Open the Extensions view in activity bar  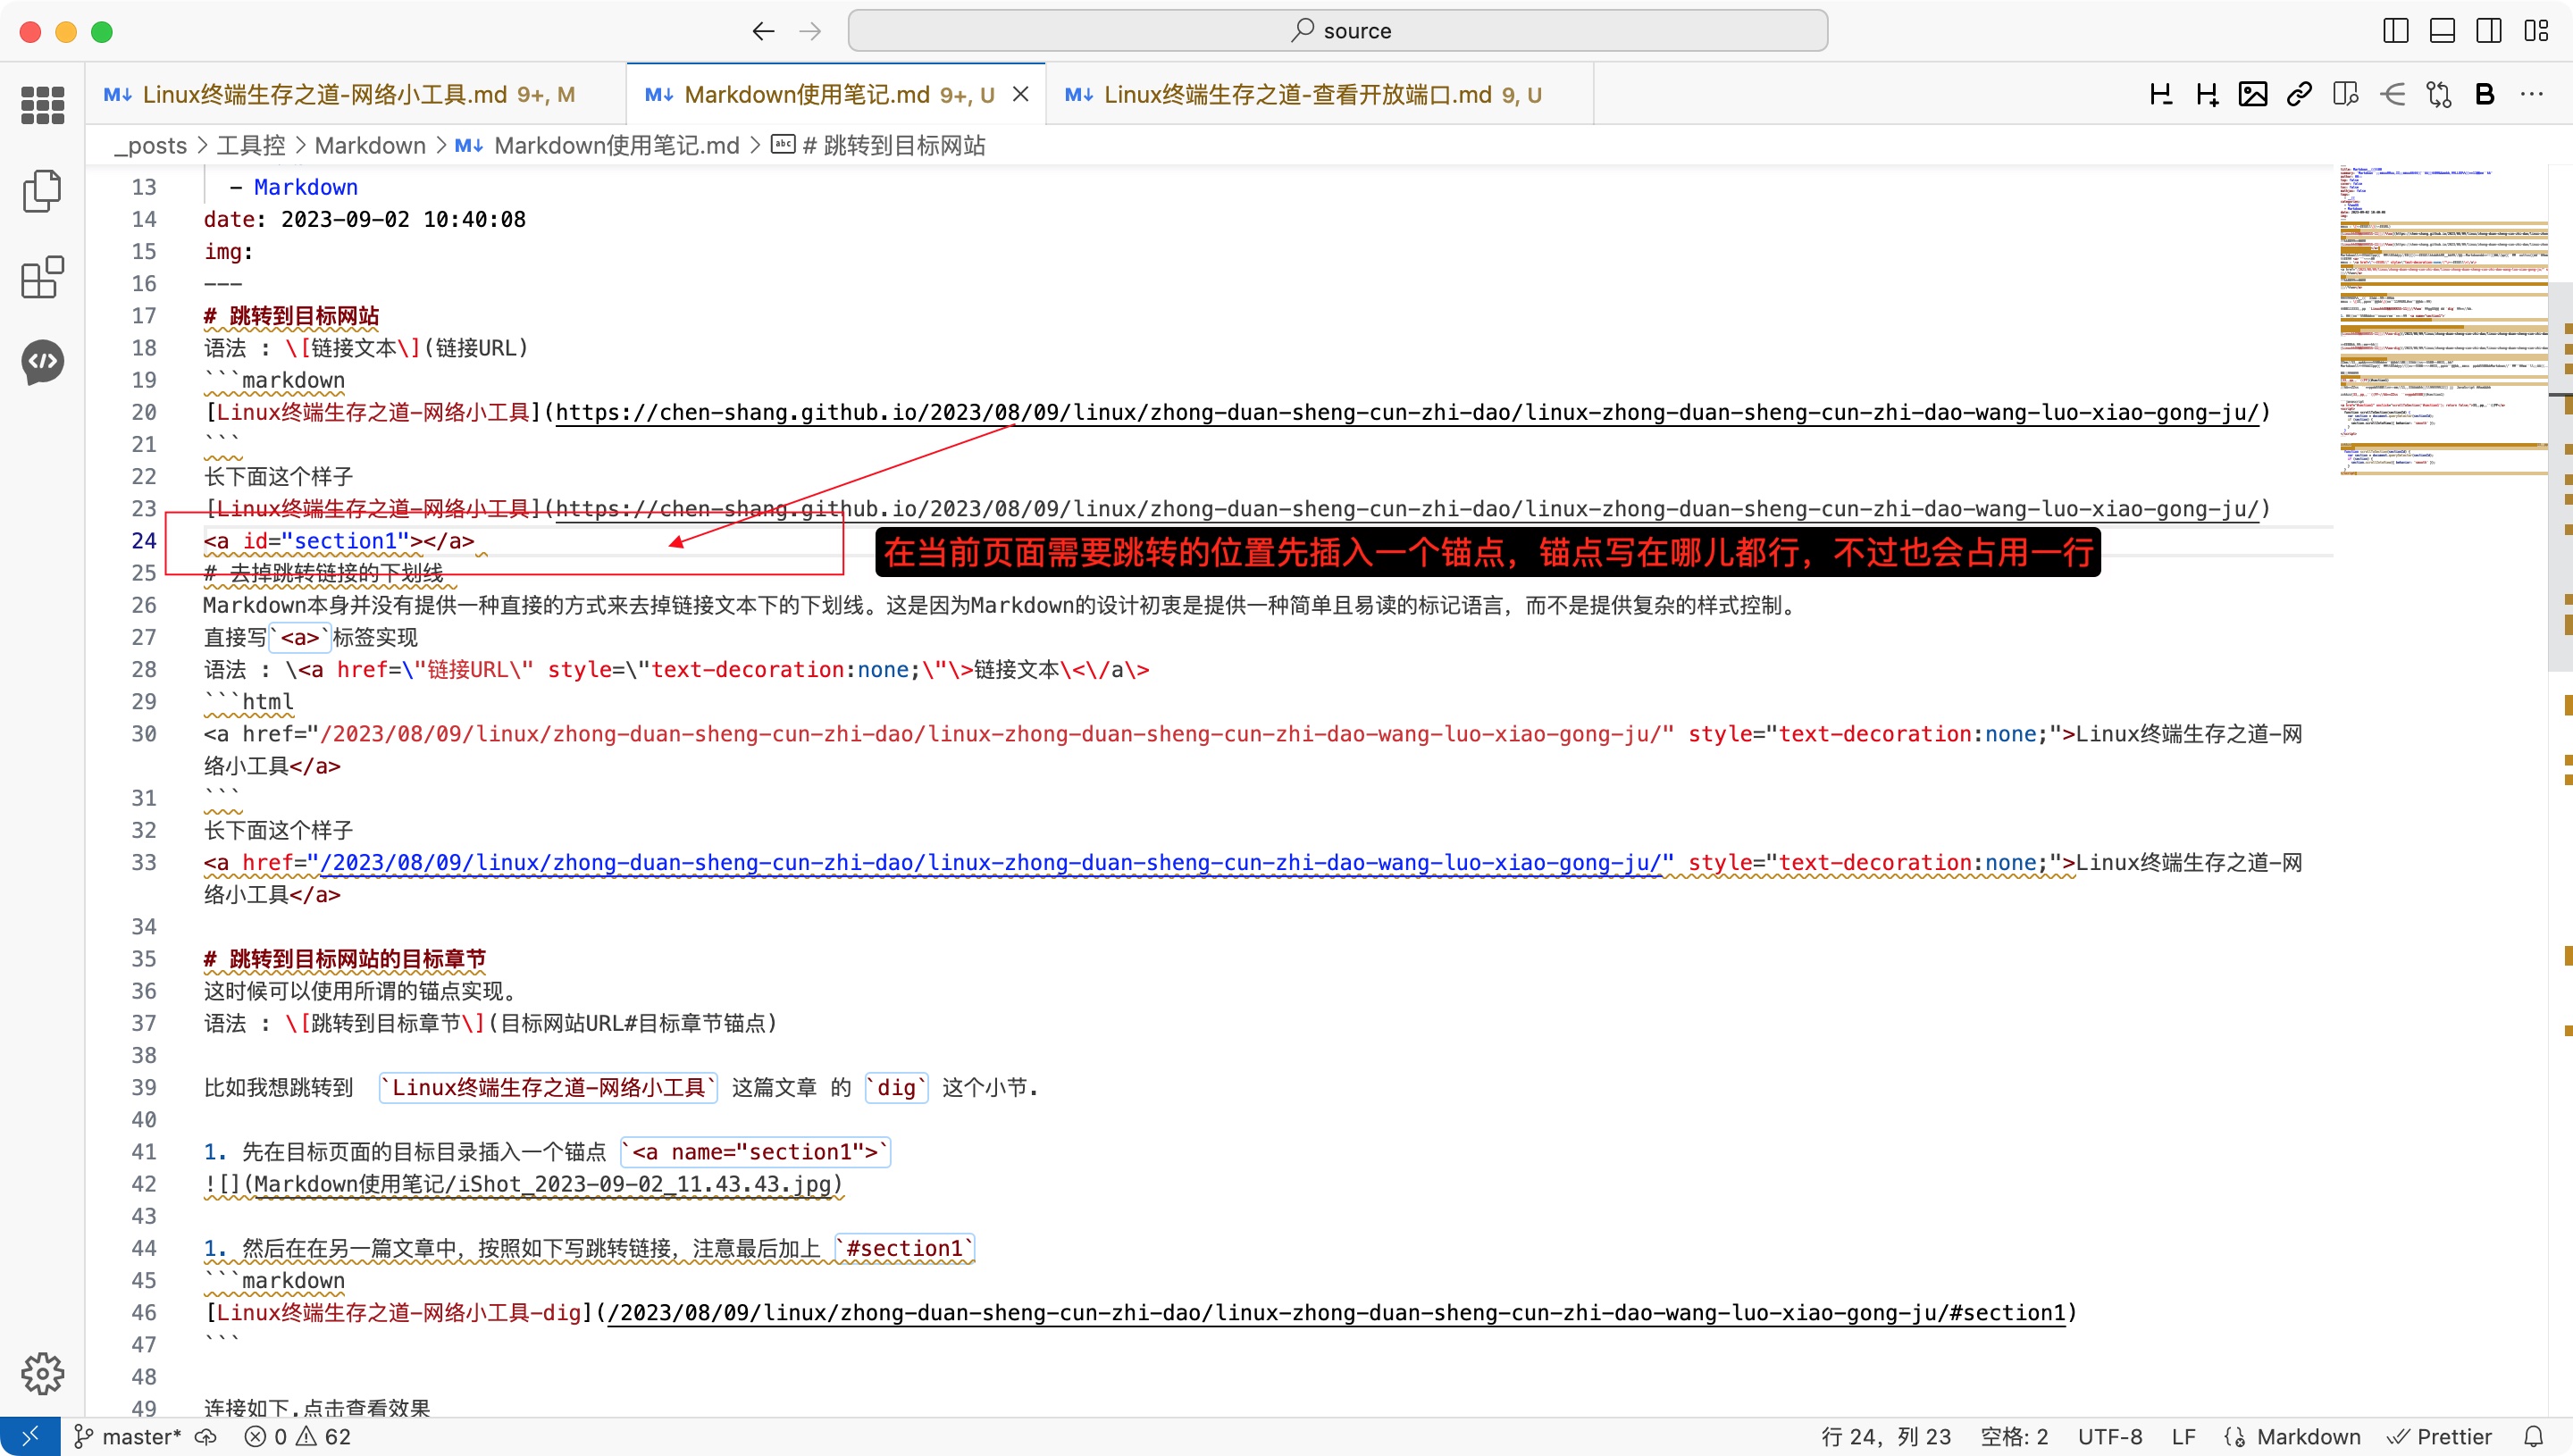[x=42, y=277]
